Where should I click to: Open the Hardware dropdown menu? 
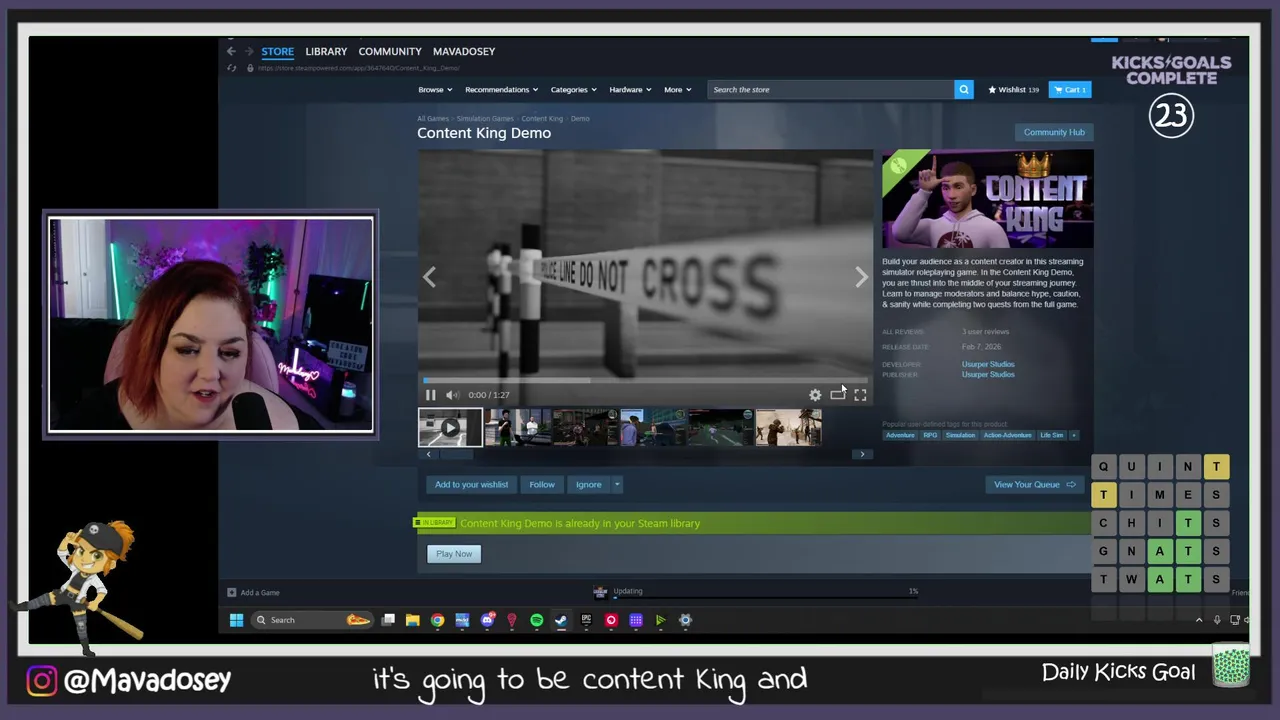point(630,90)
